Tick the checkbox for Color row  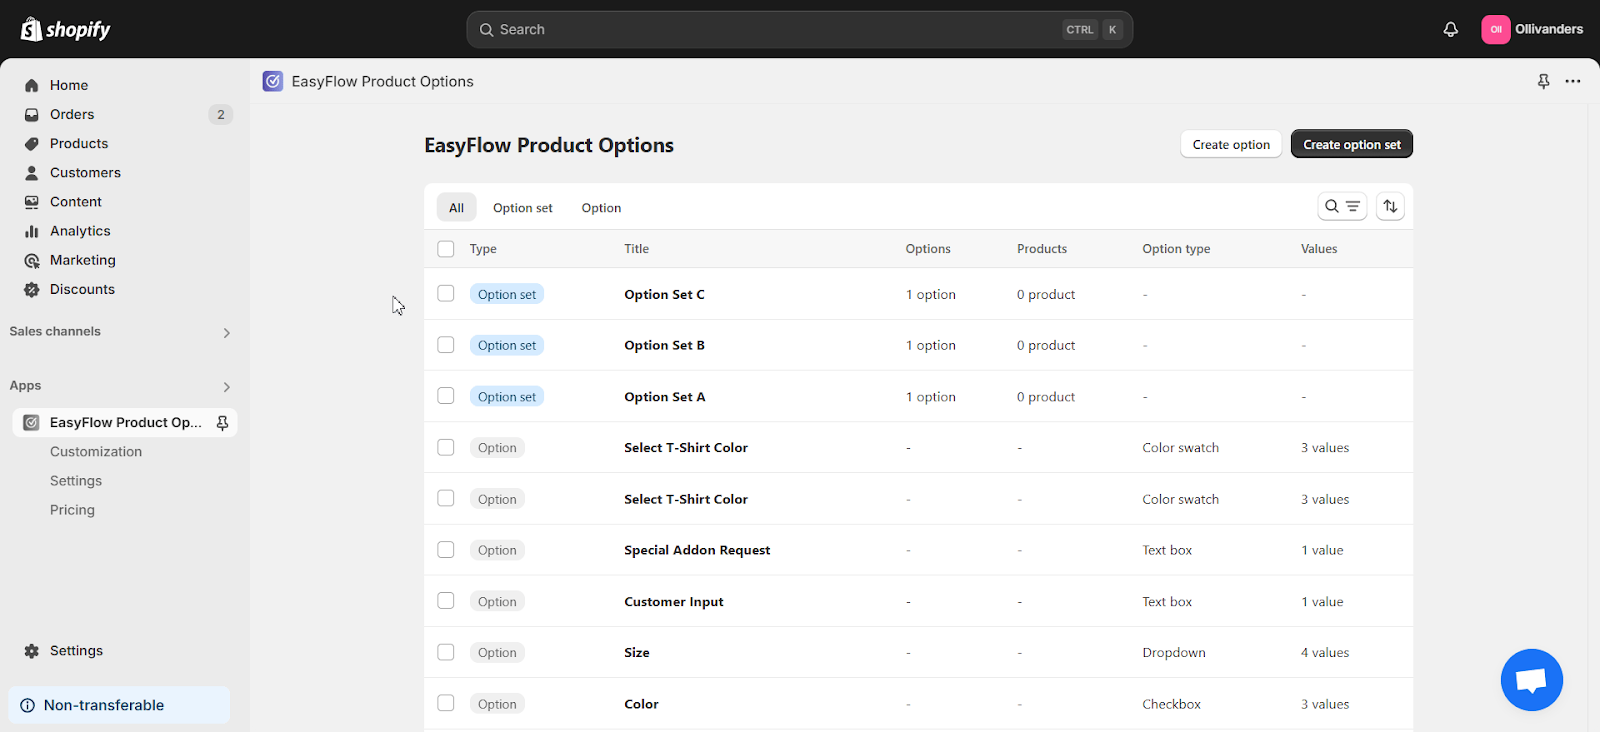point(446,704)
